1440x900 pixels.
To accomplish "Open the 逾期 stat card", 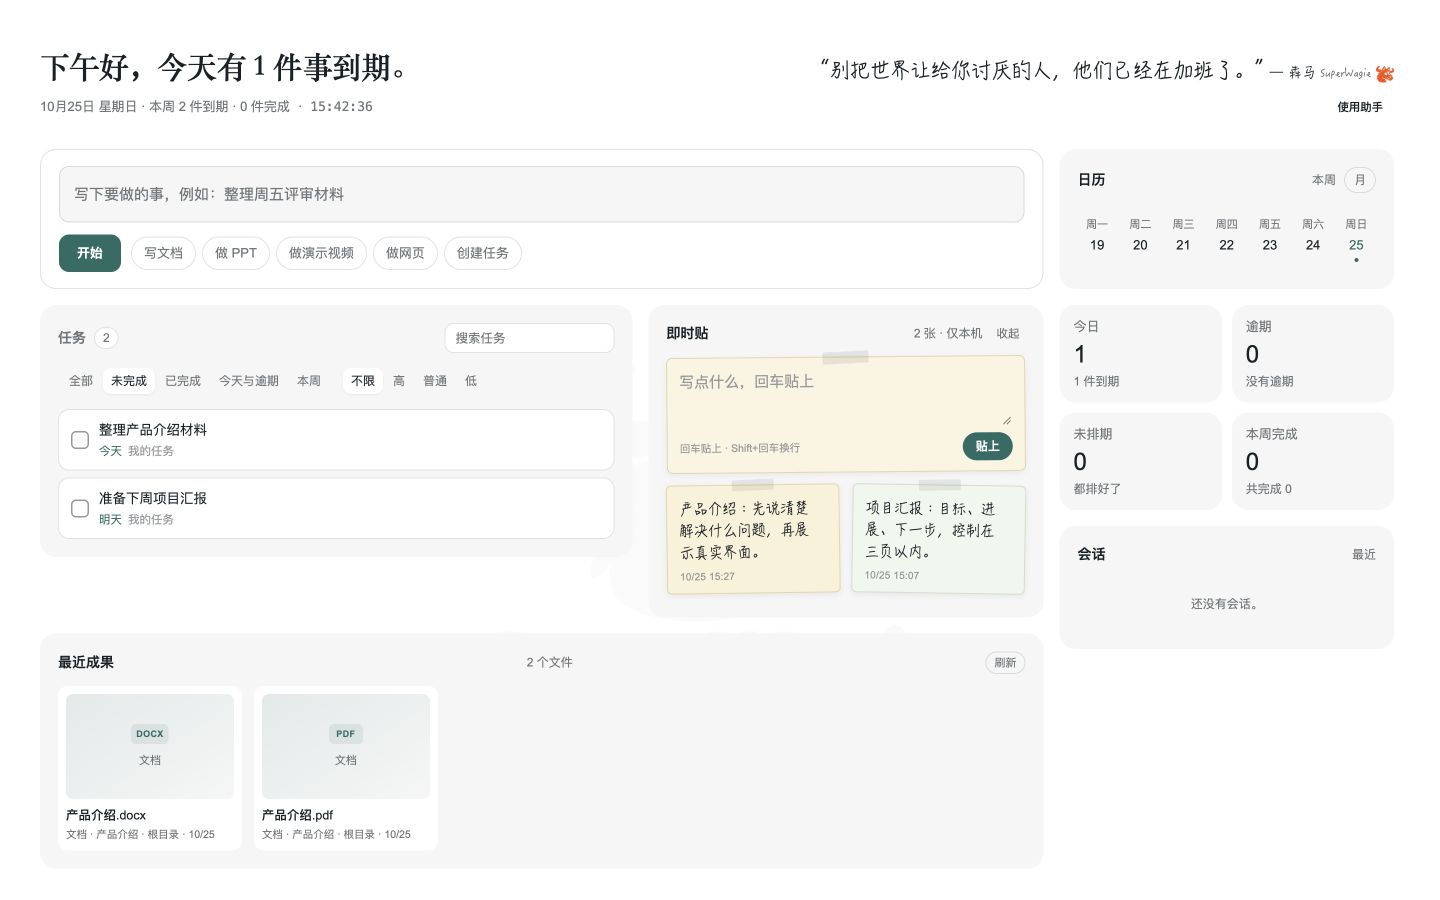I will tap(1313, 354).
